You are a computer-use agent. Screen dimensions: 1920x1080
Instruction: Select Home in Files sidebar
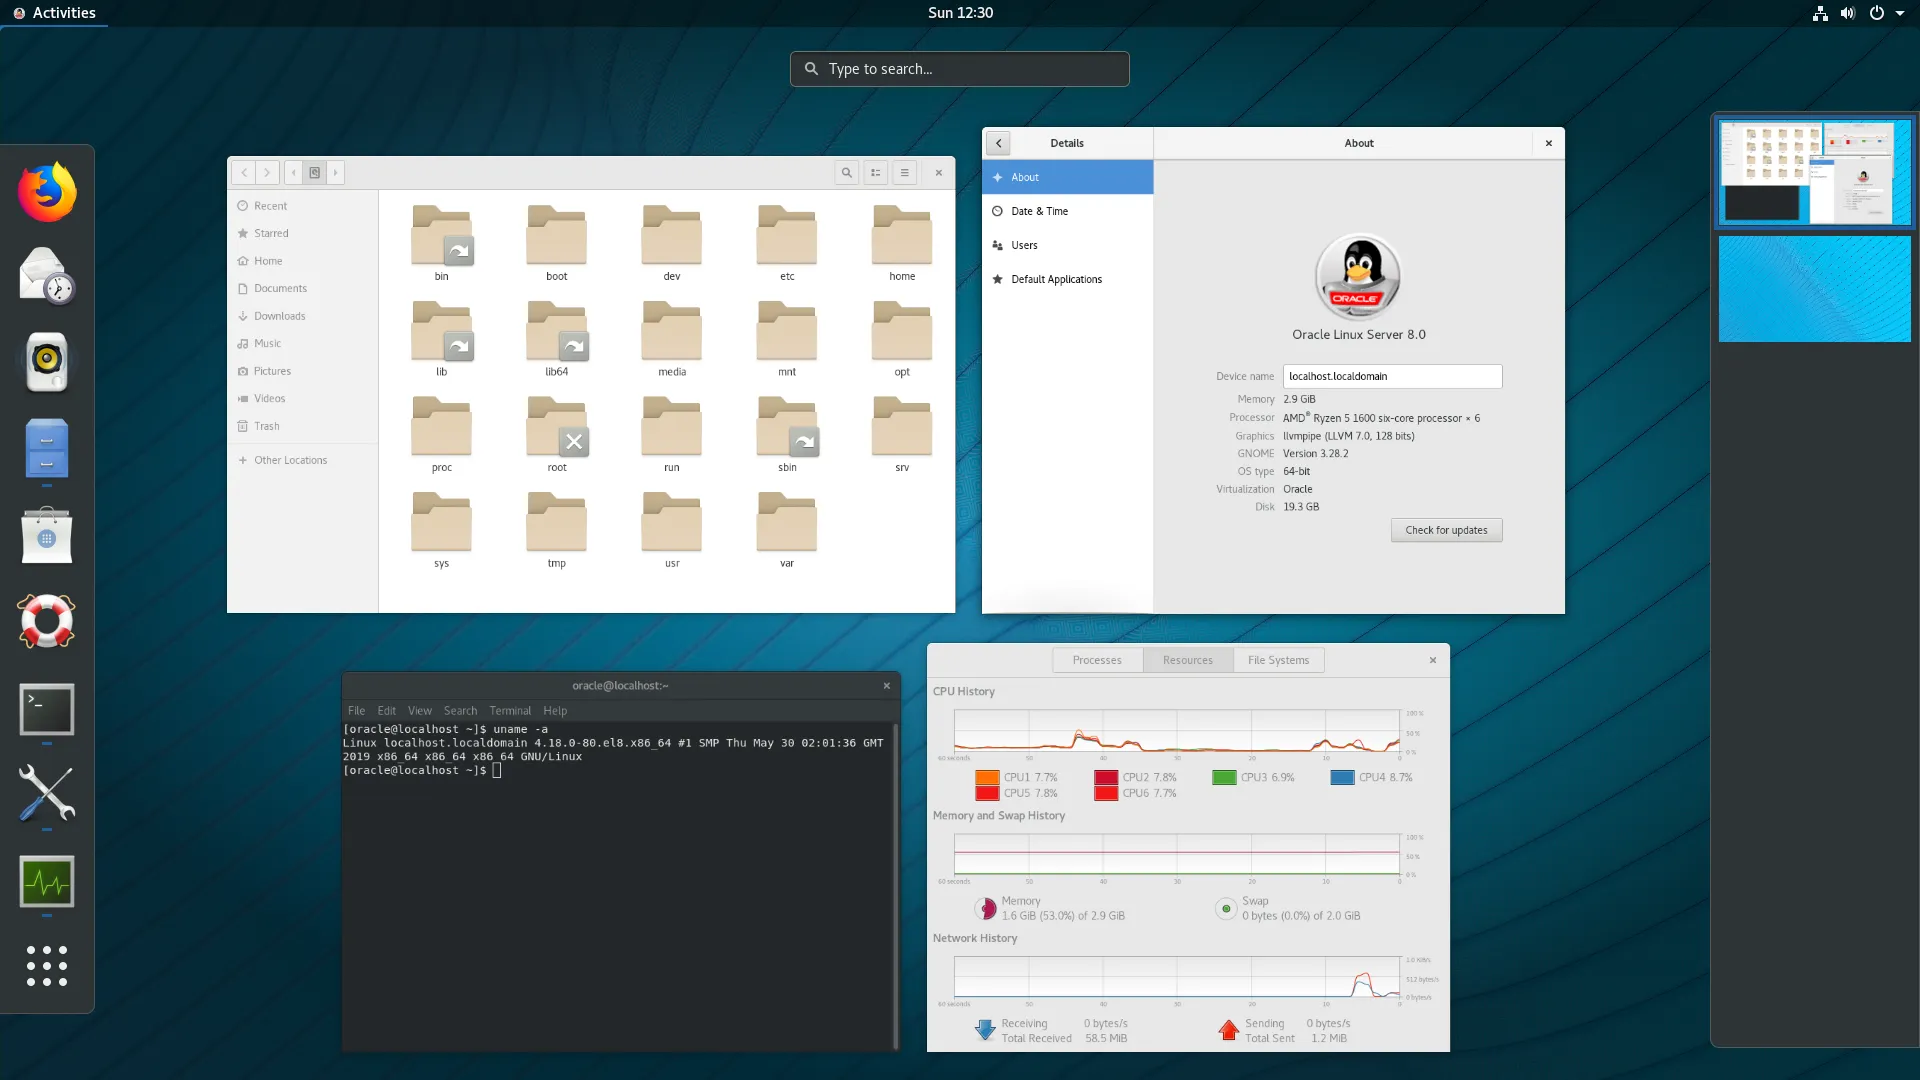pyautogui.click(x=303, y=261)
